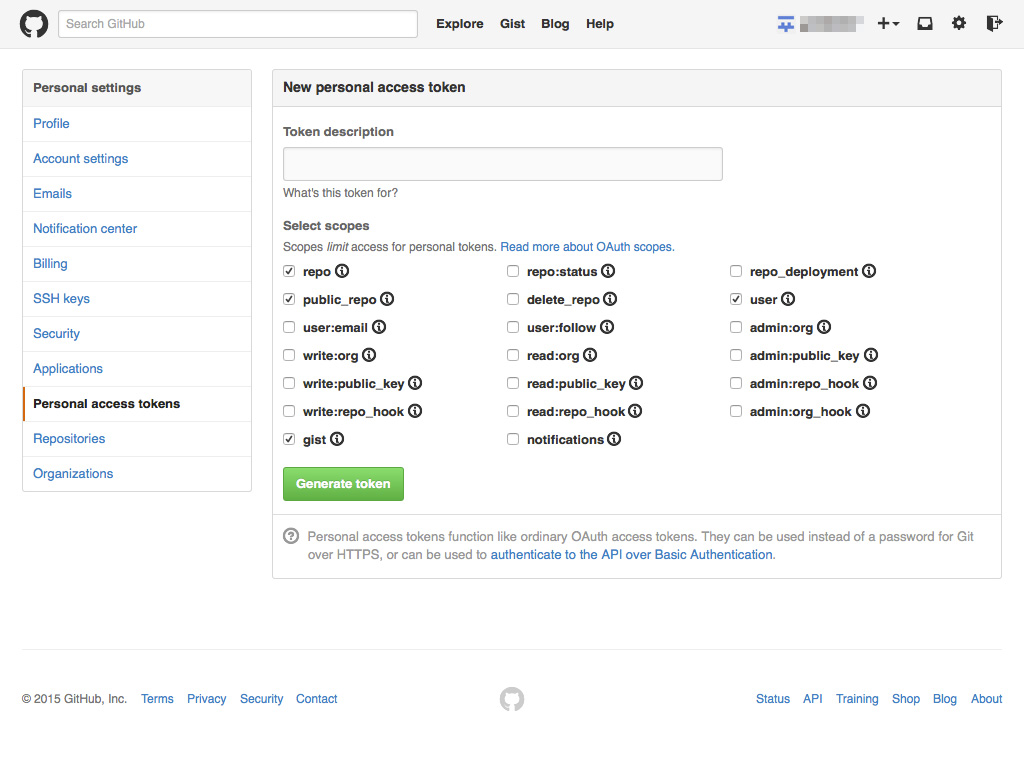The width and height of the screenshot is (1024, 768).
Task: Click the Search GitHub box
Action: pyautogui.click(x=238, y=24)
